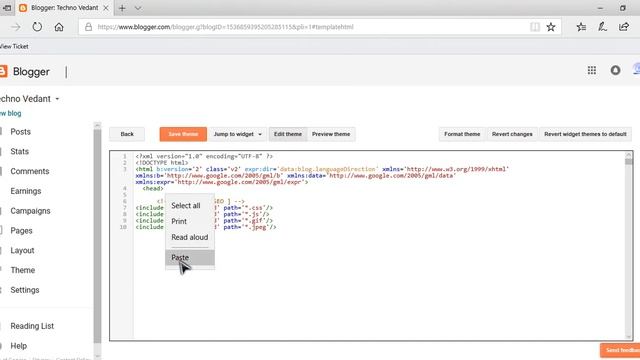Viewport: 640px width, 360px height.
Task: Set tabs aside icon
Action: coord(7,8)
